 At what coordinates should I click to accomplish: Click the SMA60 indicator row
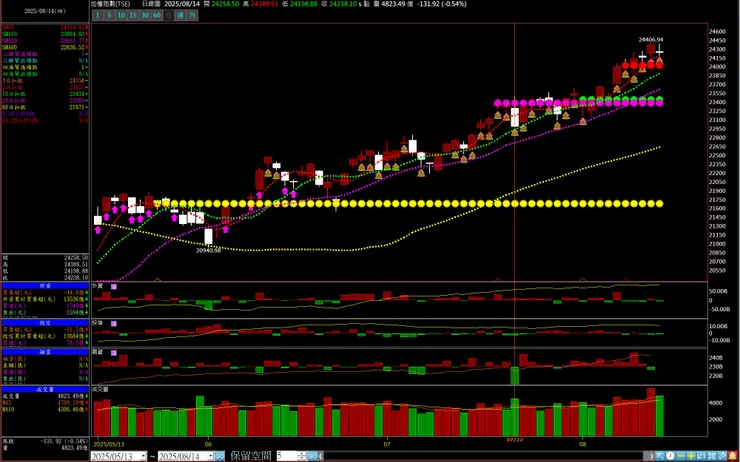(x=45, y=48)
